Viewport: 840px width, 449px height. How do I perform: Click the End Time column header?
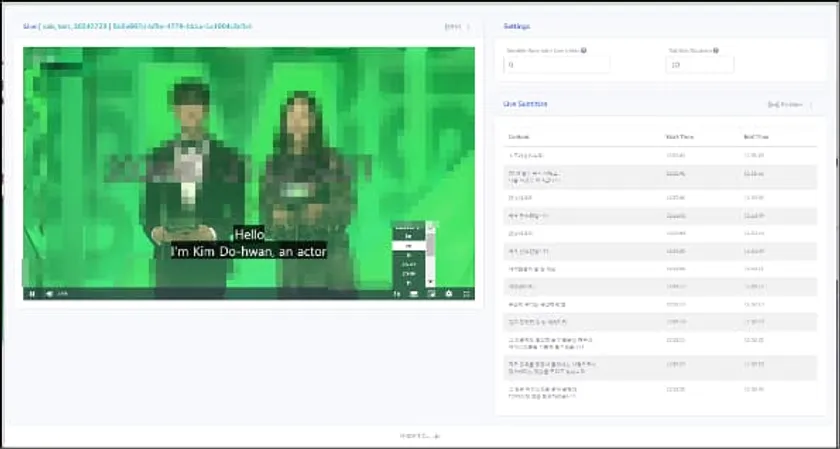tap(756, 137)
